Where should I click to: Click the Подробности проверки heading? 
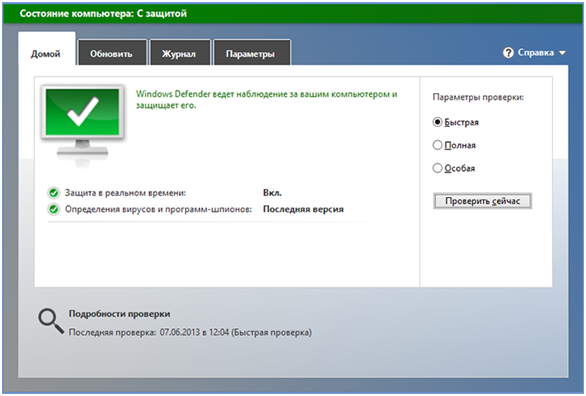pyautogui.click(x=119, y=314)
